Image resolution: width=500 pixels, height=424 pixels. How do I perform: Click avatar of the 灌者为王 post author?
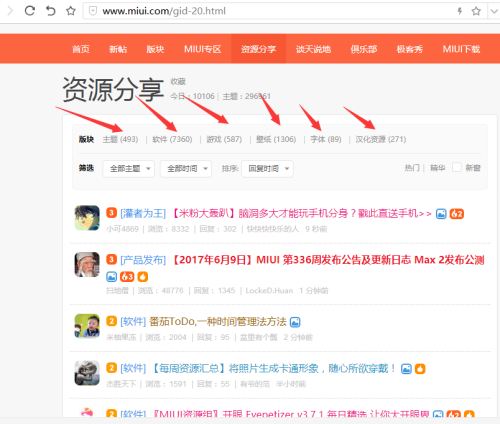(87, 218)
